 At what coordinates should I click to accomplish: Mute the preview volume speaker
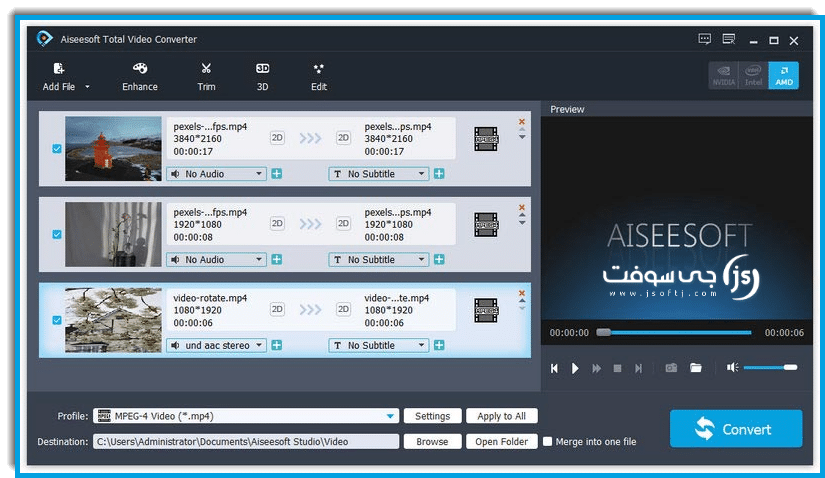[732, 367]
